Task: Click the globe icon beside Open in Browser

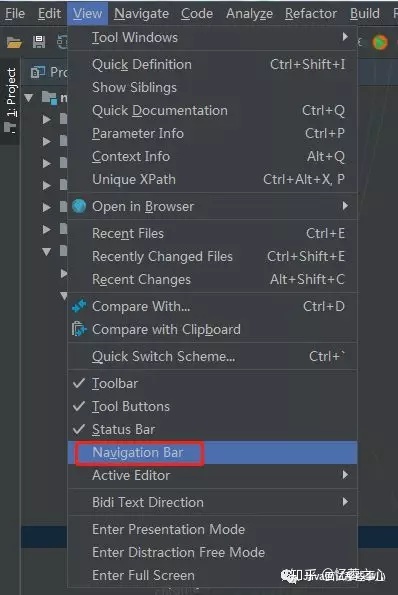Action: (x=79, y=206)
